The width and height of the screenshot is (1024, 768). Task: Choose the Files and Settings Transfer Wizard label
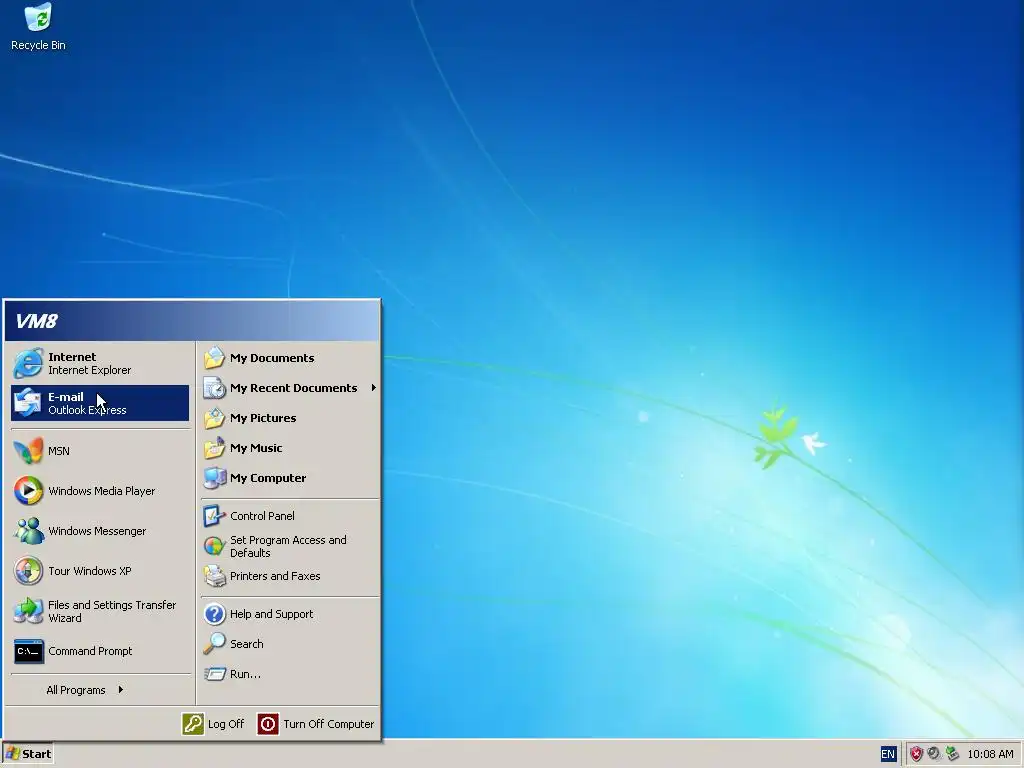(x=112, y=611)
